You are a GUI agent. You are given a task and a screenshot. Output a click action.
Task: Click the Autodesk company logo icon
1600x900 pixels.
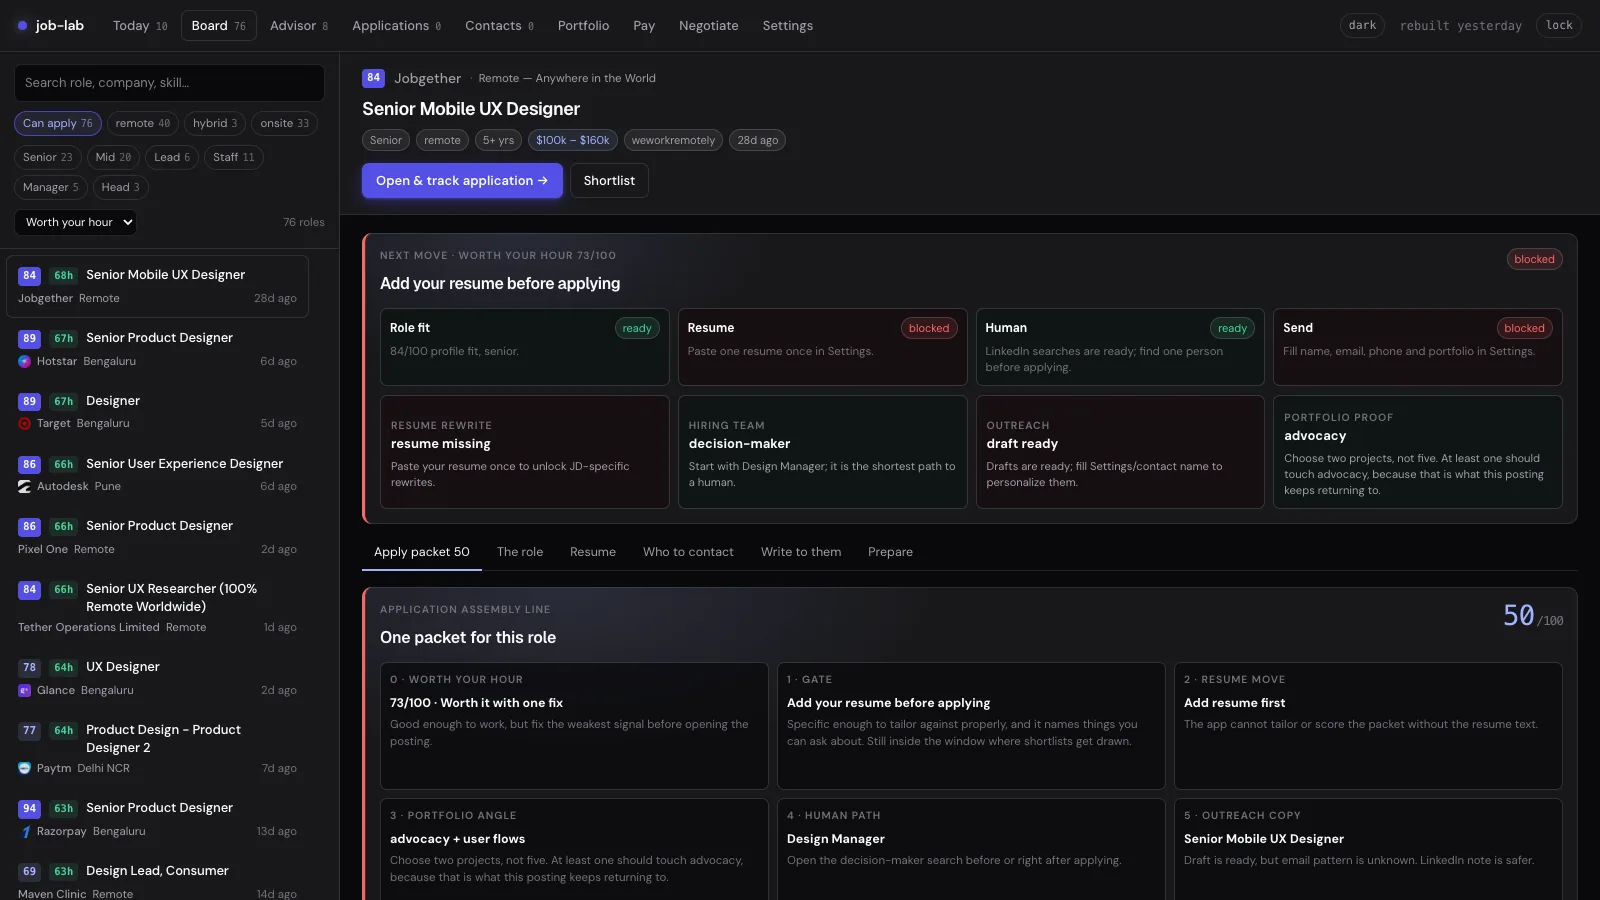click(25, 487)
